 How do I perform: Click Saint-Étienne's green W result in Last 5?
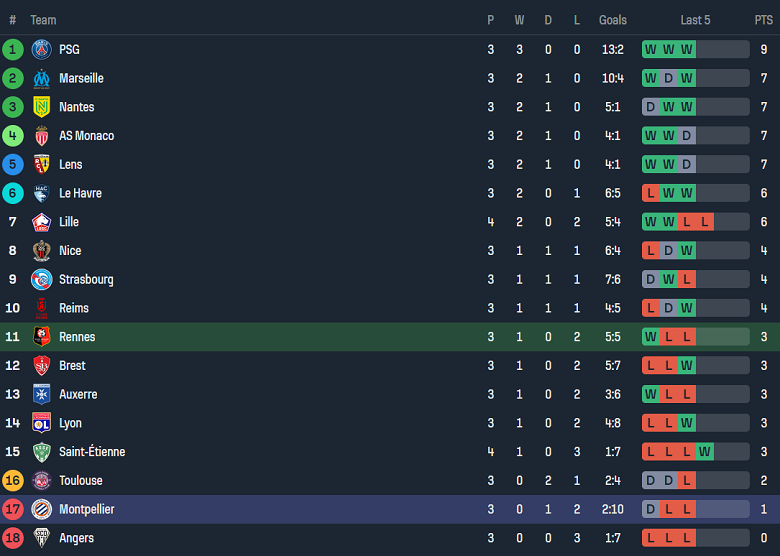pyautogui.click(x=704, y=452)
